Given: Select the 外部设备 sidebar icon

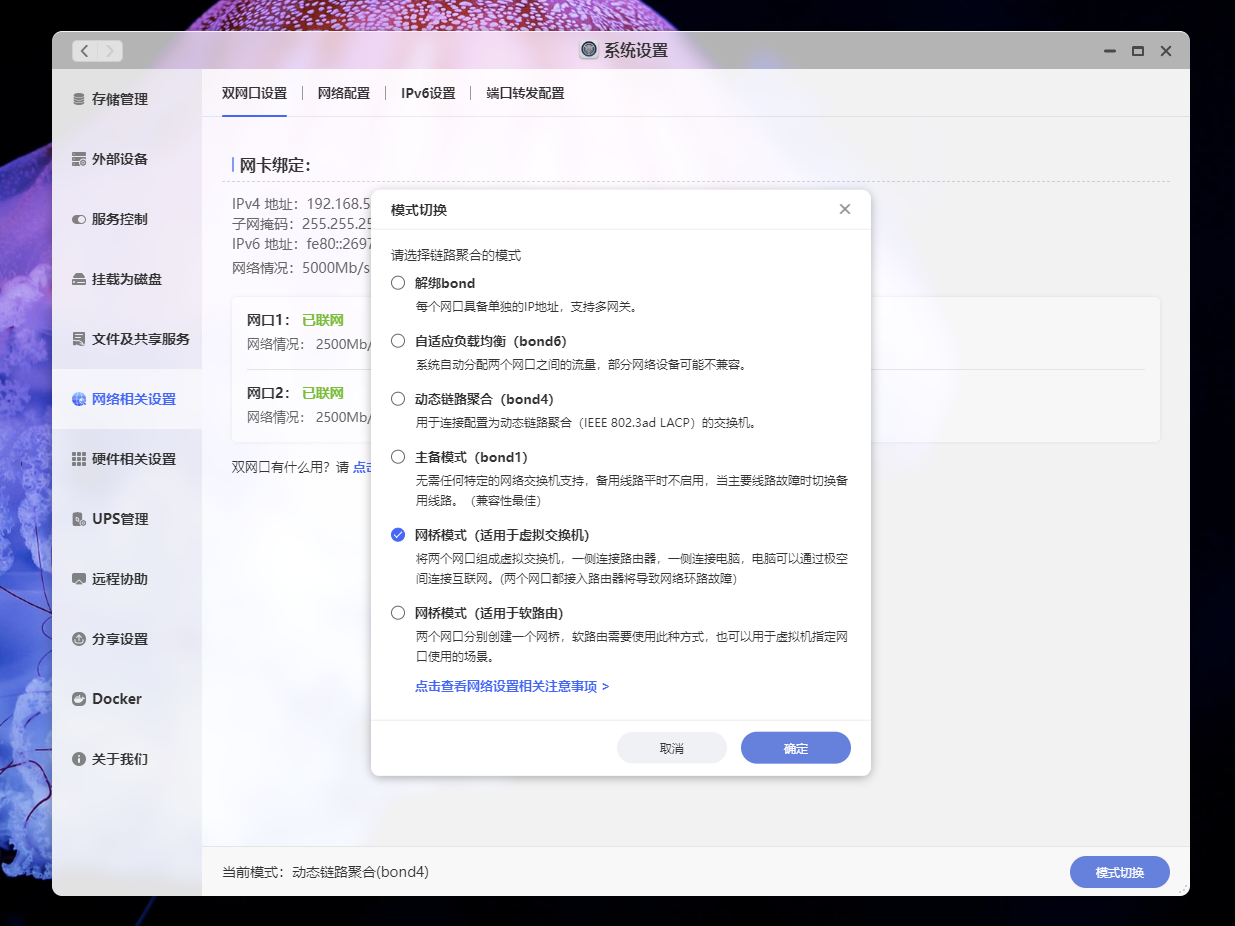Looking at the screenshot, I should point(109,158).
